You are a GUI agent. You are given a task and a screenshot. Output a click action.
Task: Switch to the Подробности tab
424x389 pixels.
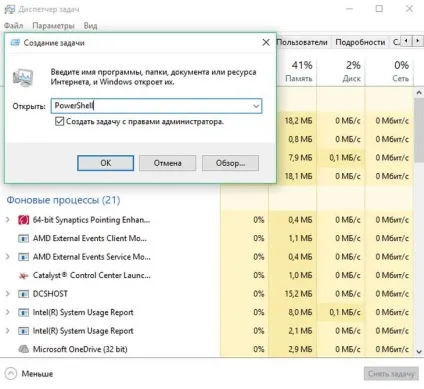click(360, 42)
